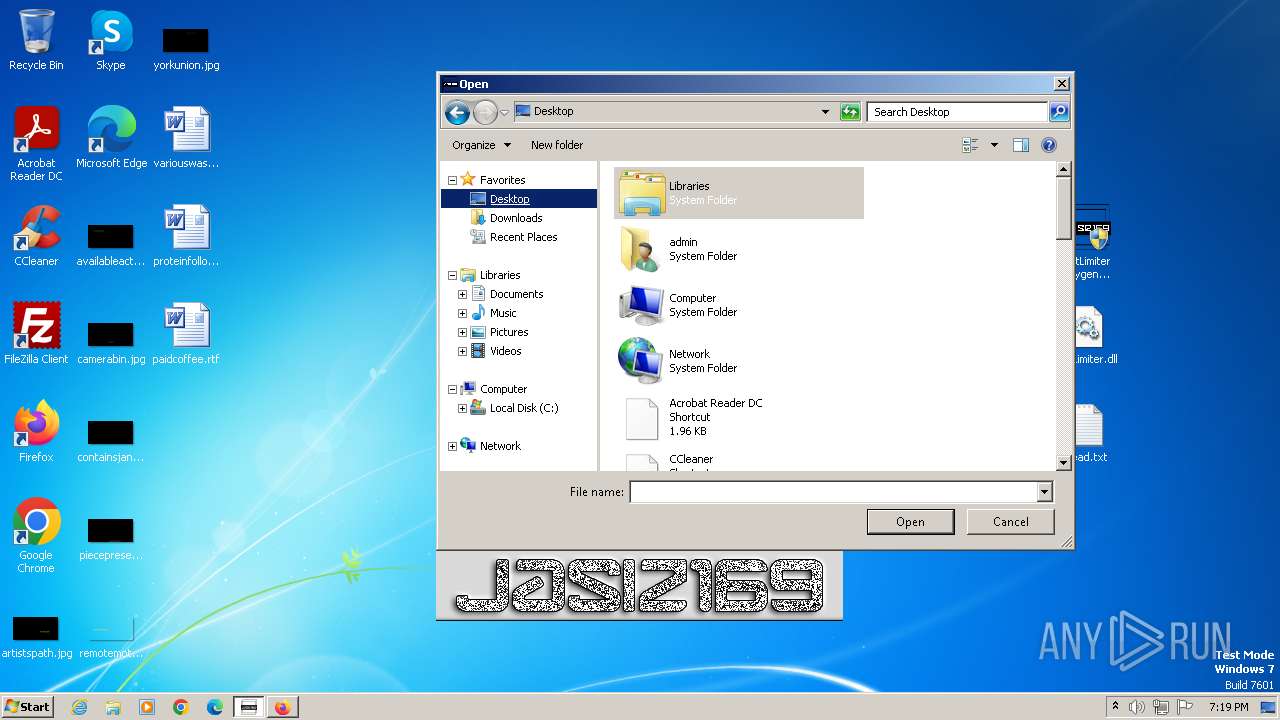Select the Network System Folder item
1280x720 pixels.
pyautogui.click(x=739, y=361)
